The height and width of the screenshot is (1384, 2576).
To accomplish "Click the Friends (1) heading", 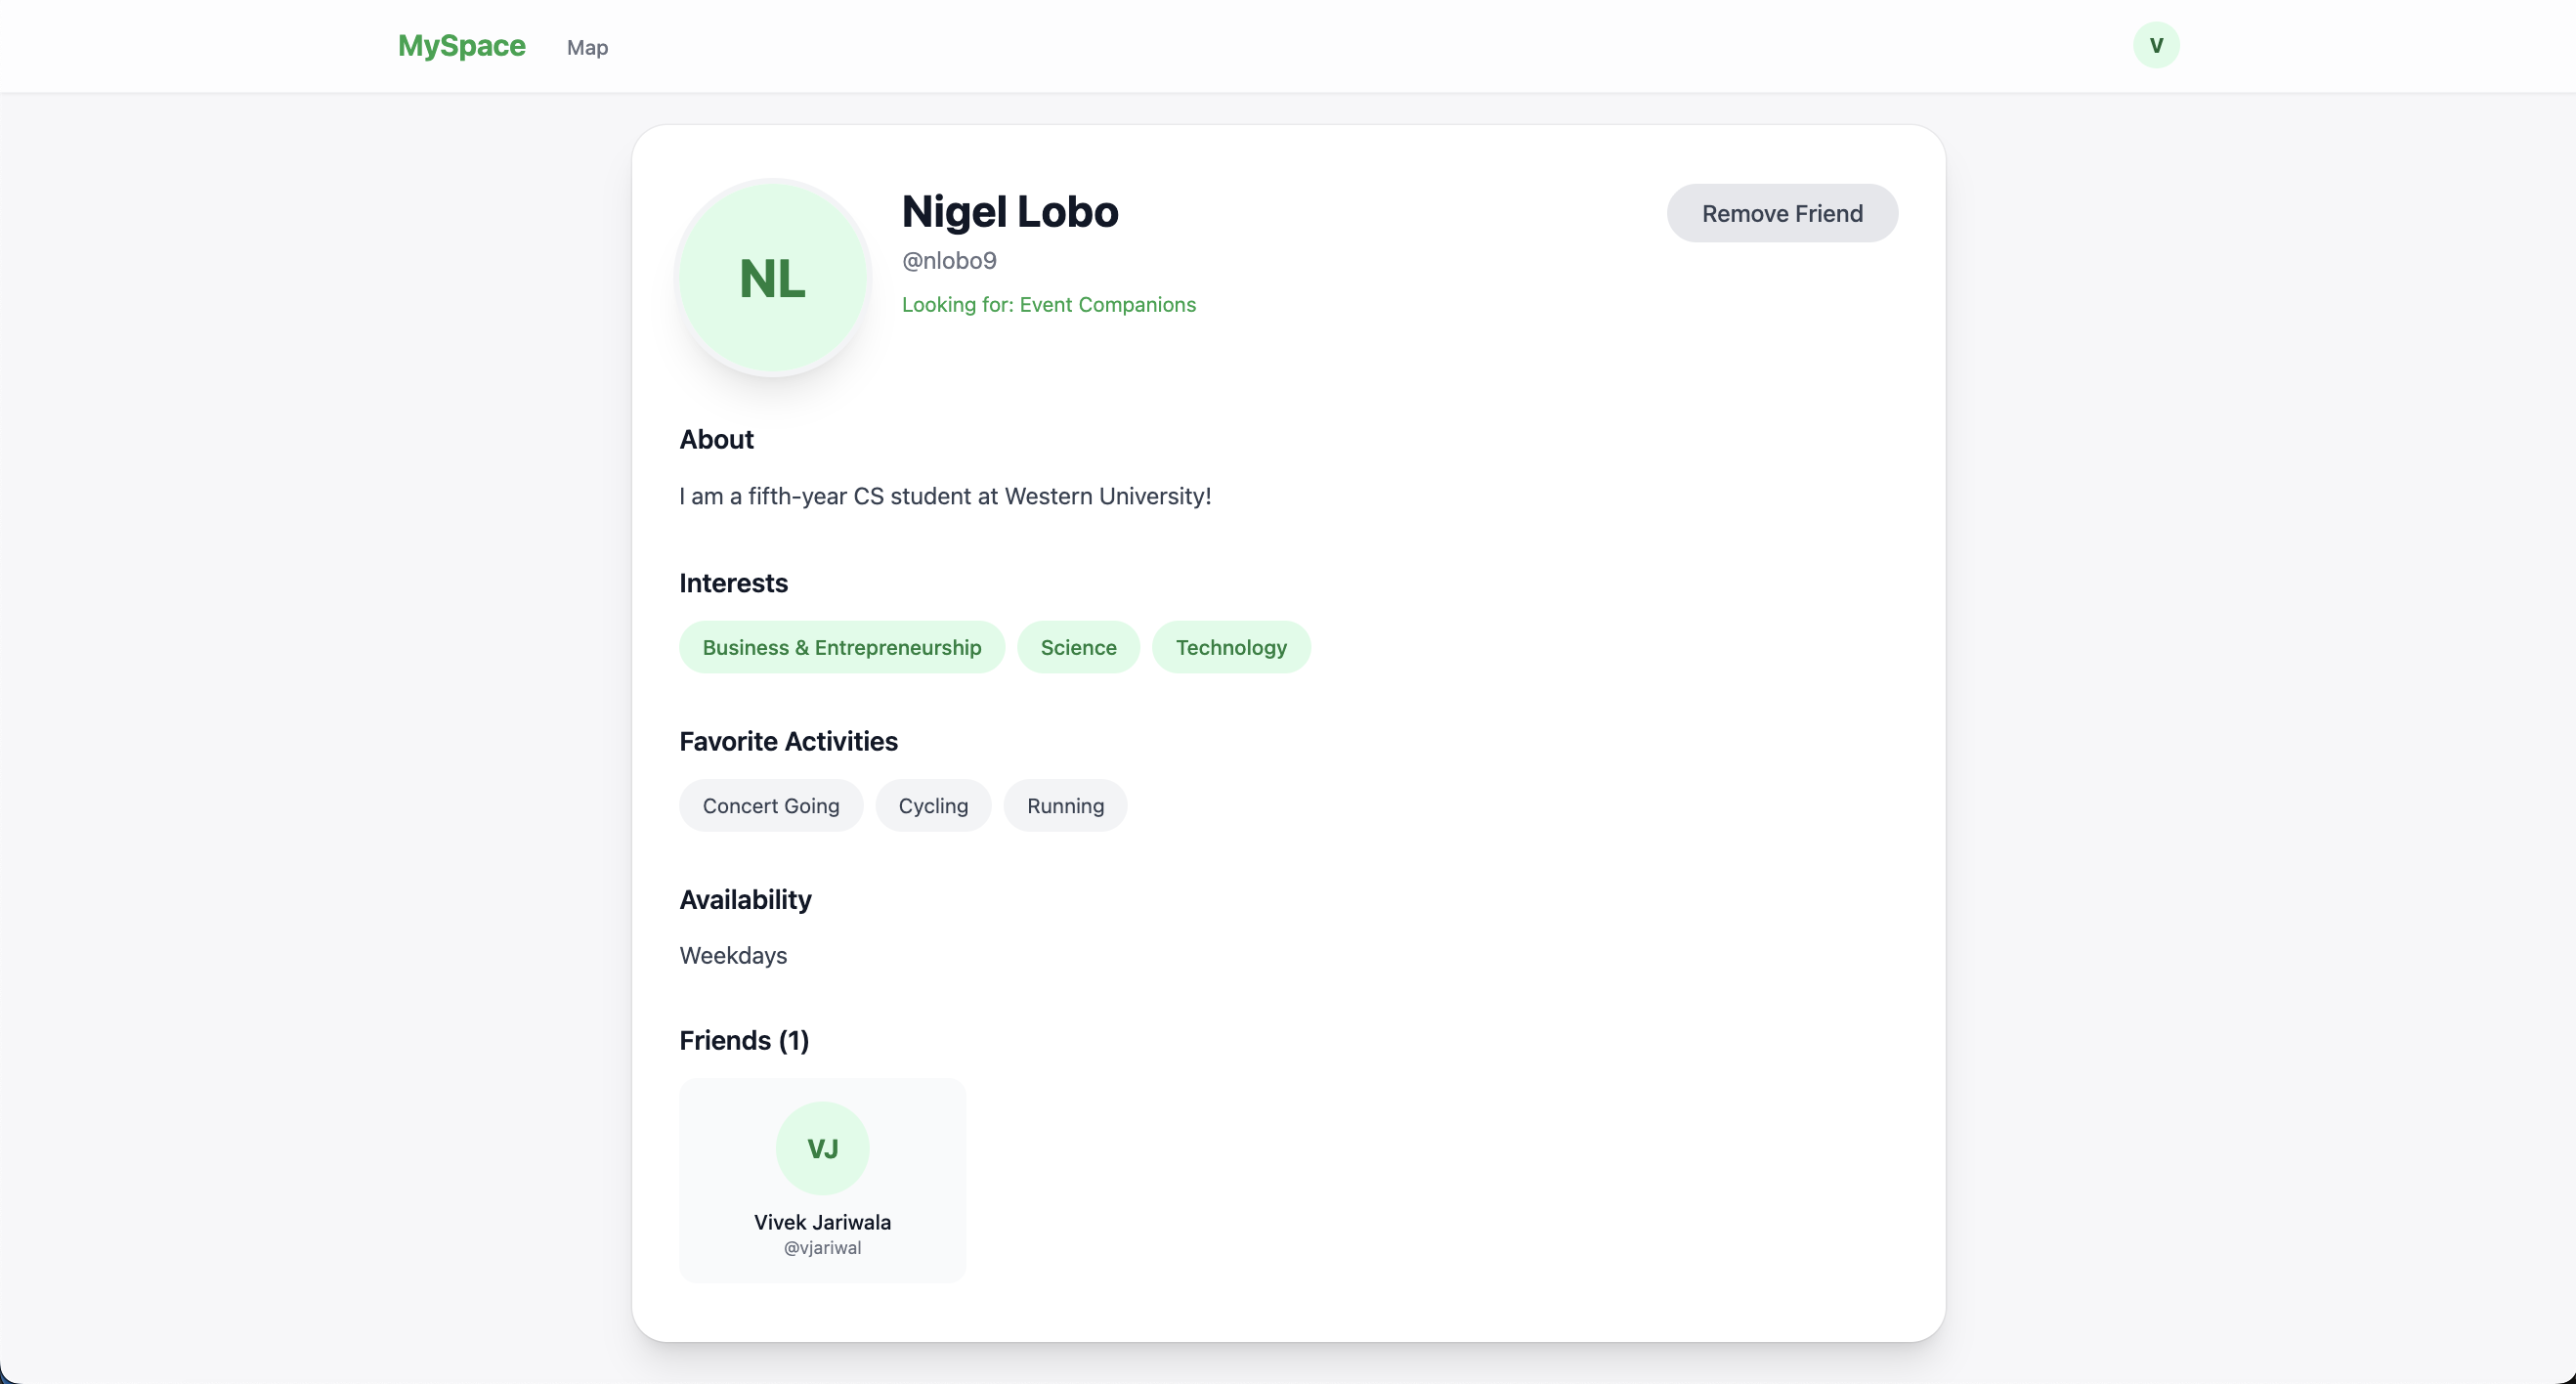I will 744,1040.
